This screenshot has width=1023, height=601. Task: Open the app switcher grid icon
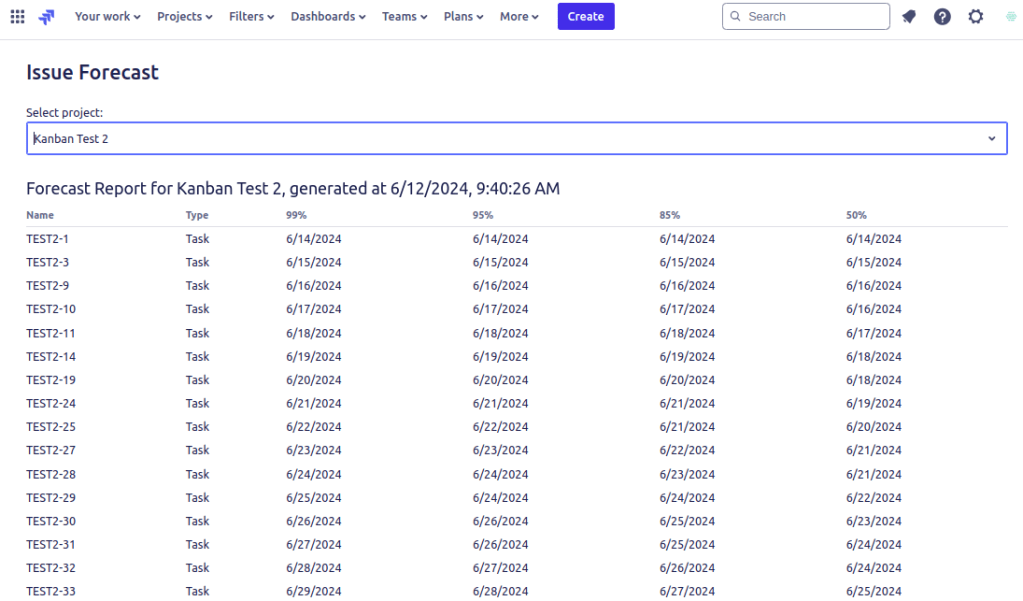17,16
